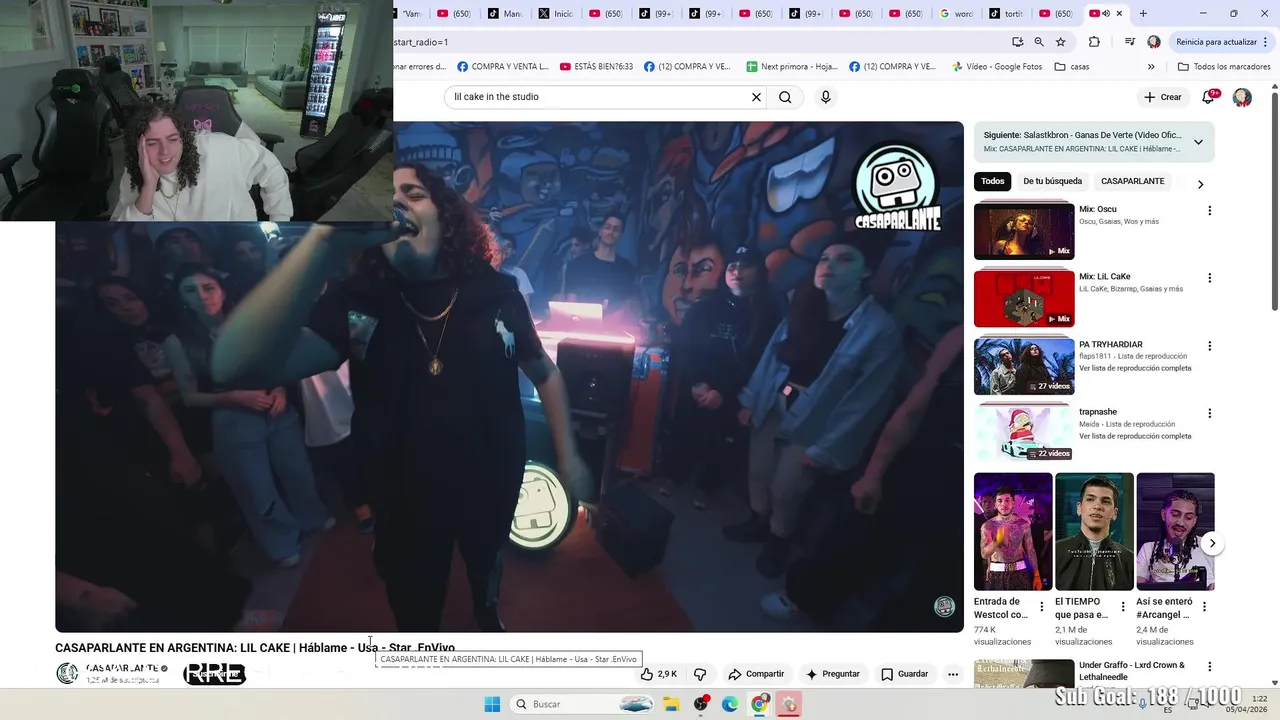
Task: Open options for Entrada de Westcol short
Action: pos(1041,606)
